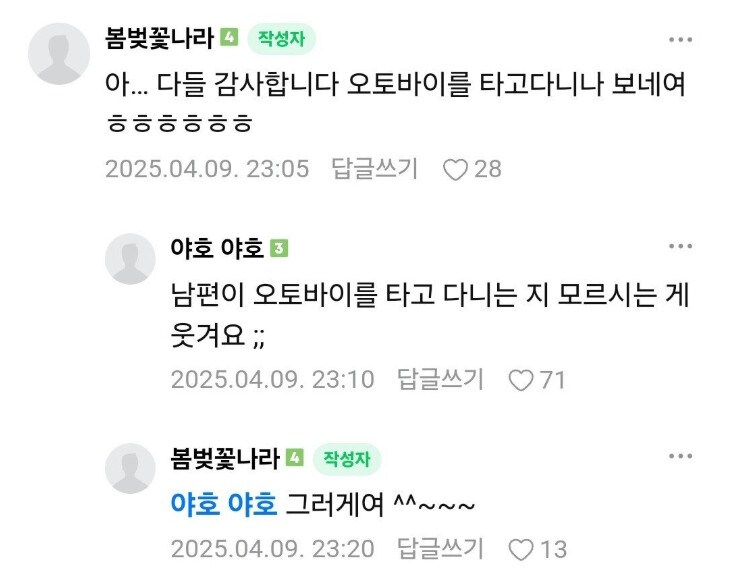Click the level 3 badge beside 야호 야호
This screenshot has height=576, width=737.
(279, 248)
